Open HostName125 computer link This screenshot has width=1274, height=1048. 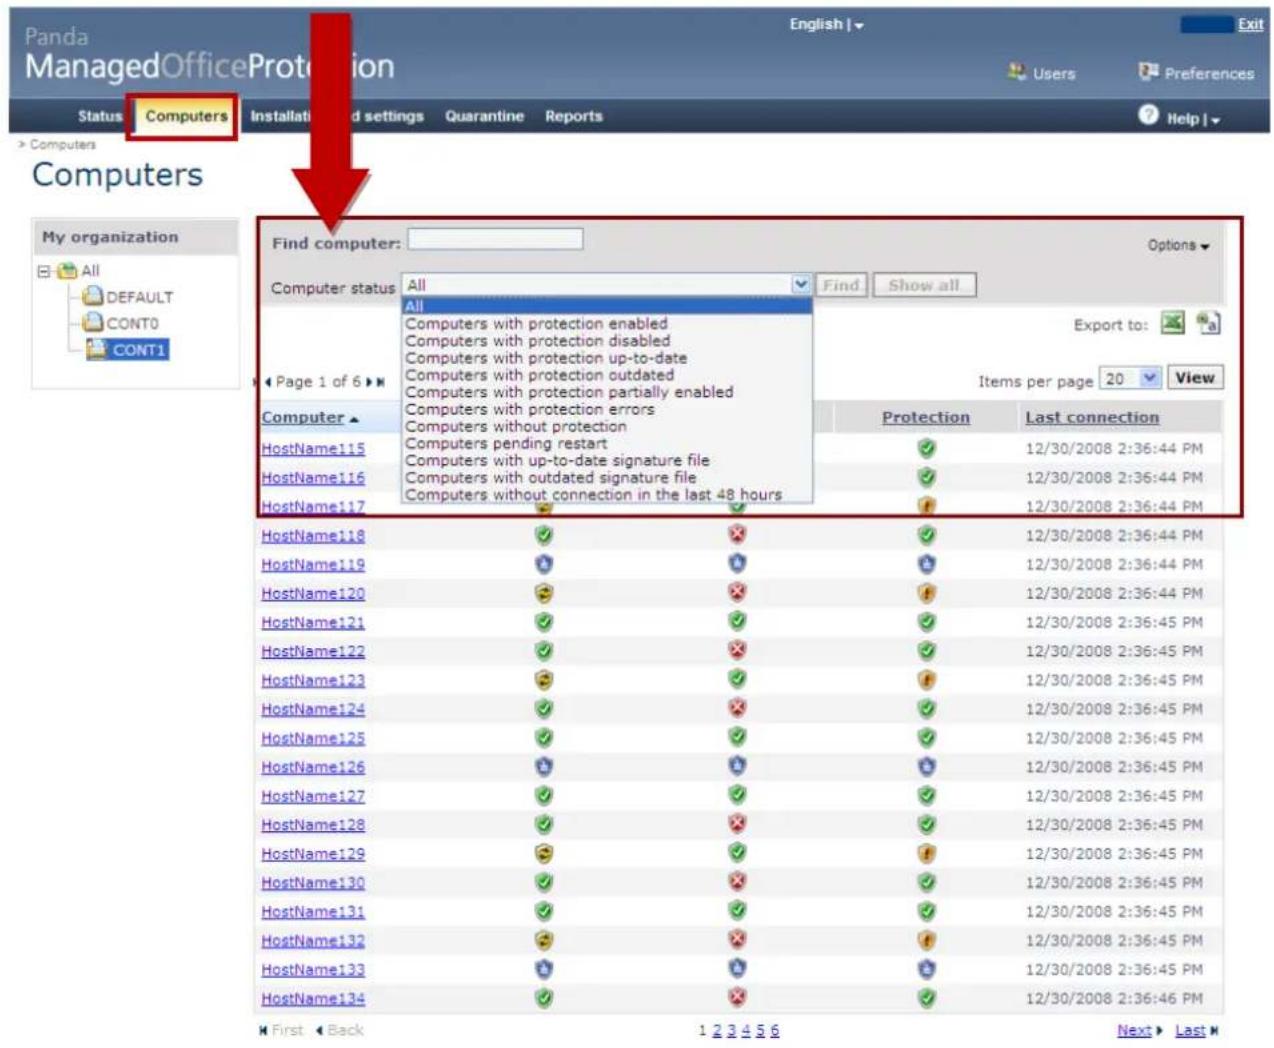pyautogui.click(x=313, y=738)
